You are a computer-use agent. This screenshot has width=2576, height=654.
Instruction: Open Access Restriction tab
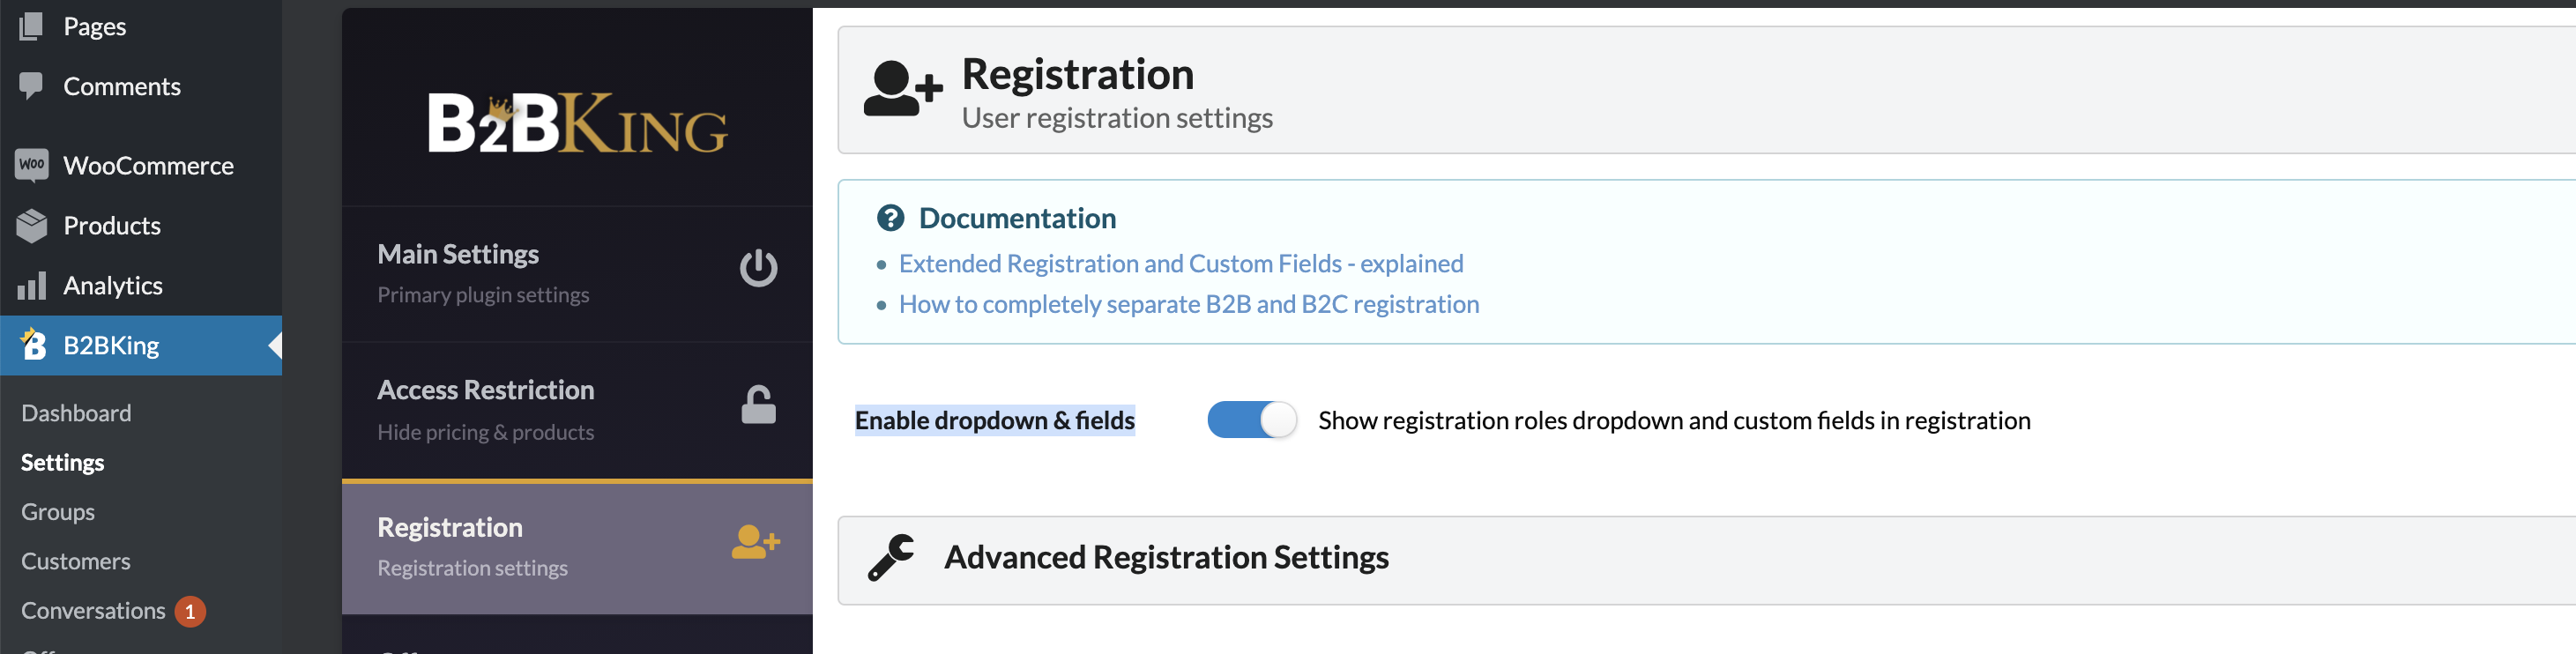(x=577, y=410)
